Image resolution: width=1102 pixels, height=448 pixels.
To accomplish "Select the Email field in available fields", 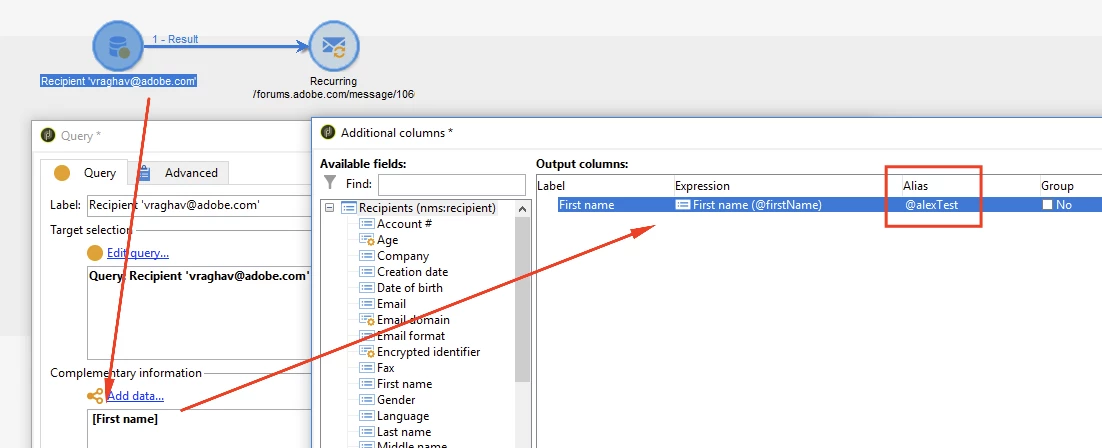I will point(391,304).
